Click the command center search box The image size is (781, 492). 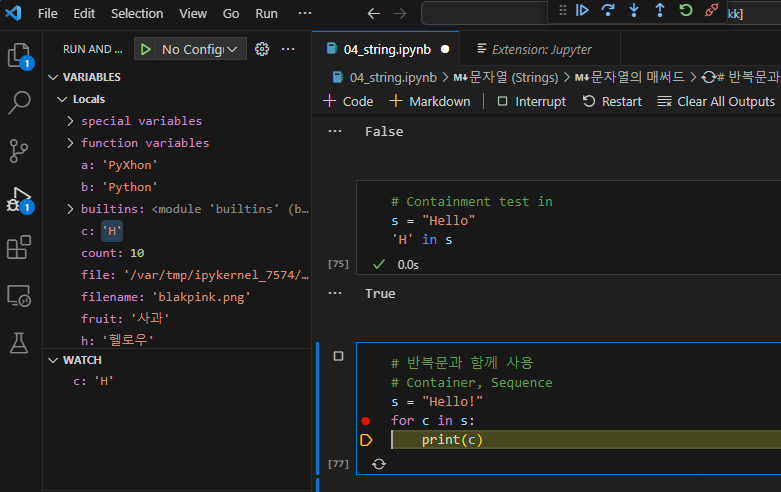coord(484,13)
